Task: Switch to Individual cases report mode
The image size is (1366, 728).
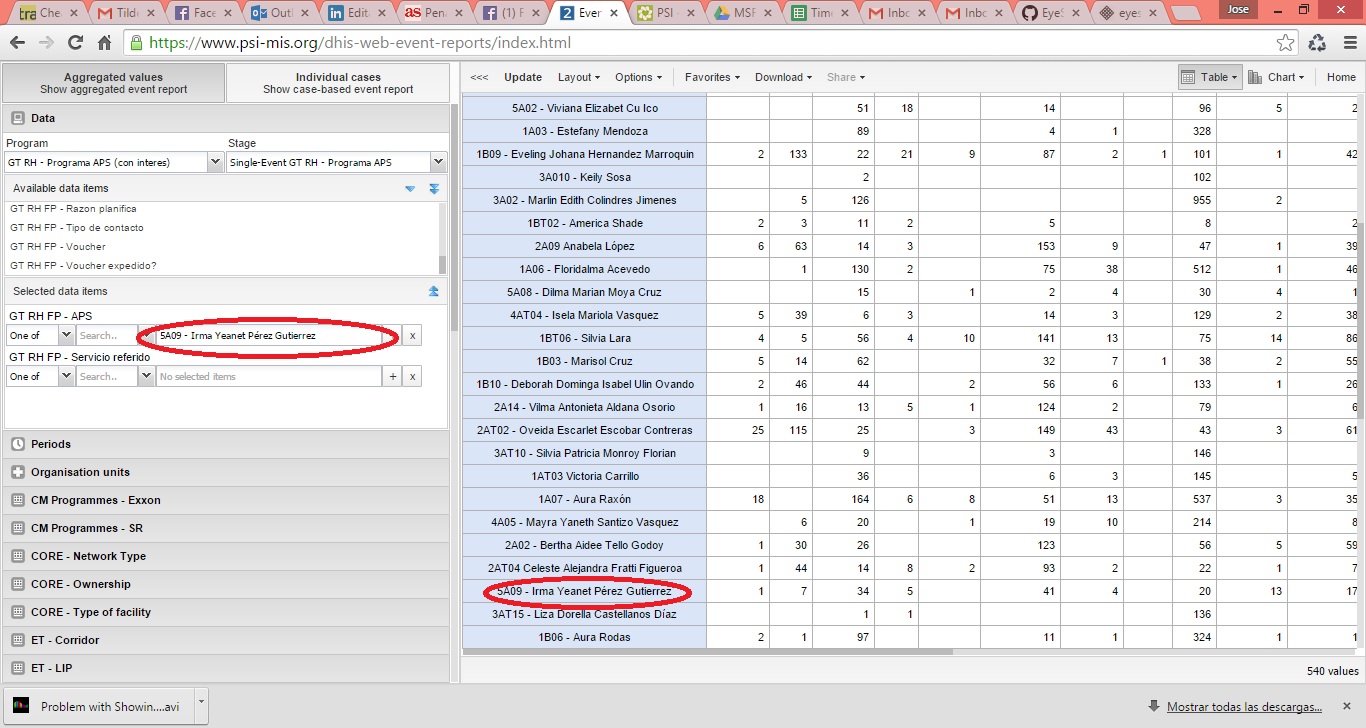Action: (338, 83)
